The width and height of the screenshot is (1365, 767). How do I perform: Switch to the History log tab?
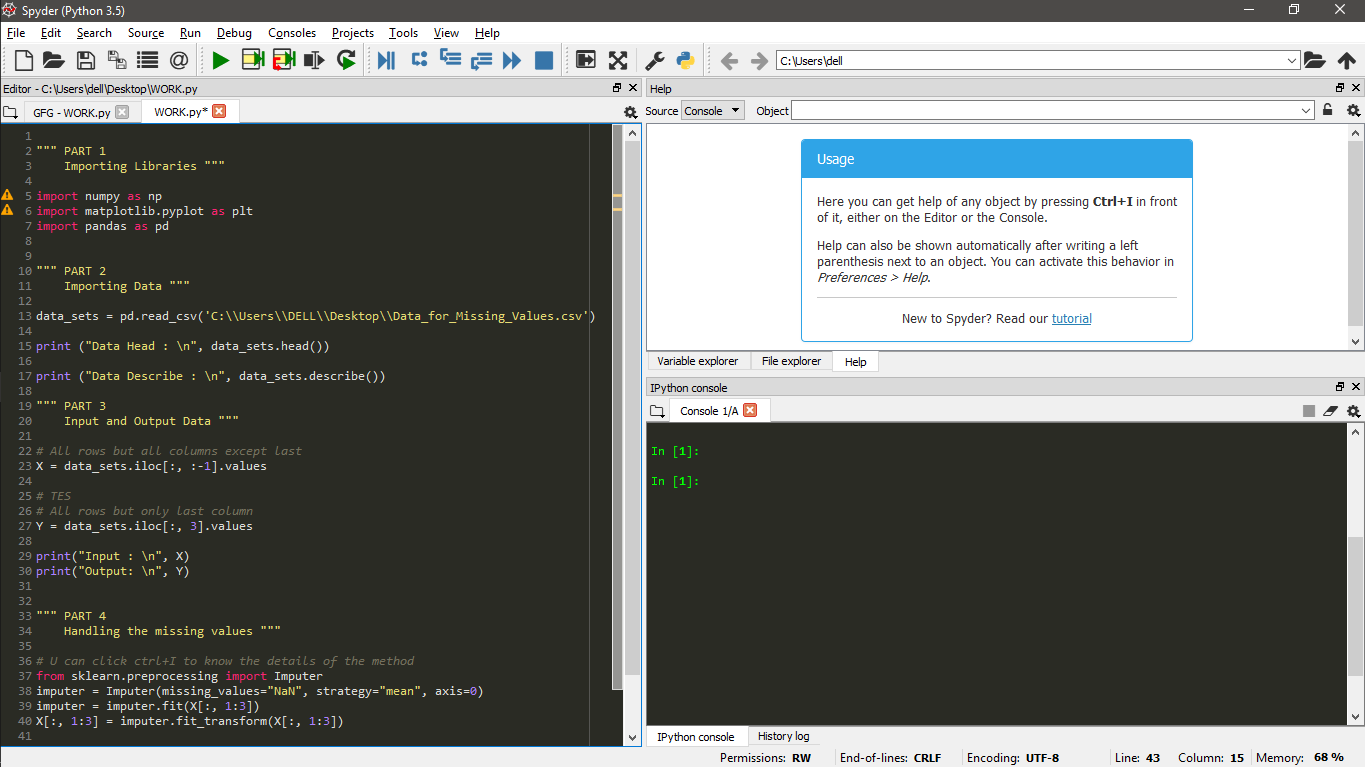[784, 736]
